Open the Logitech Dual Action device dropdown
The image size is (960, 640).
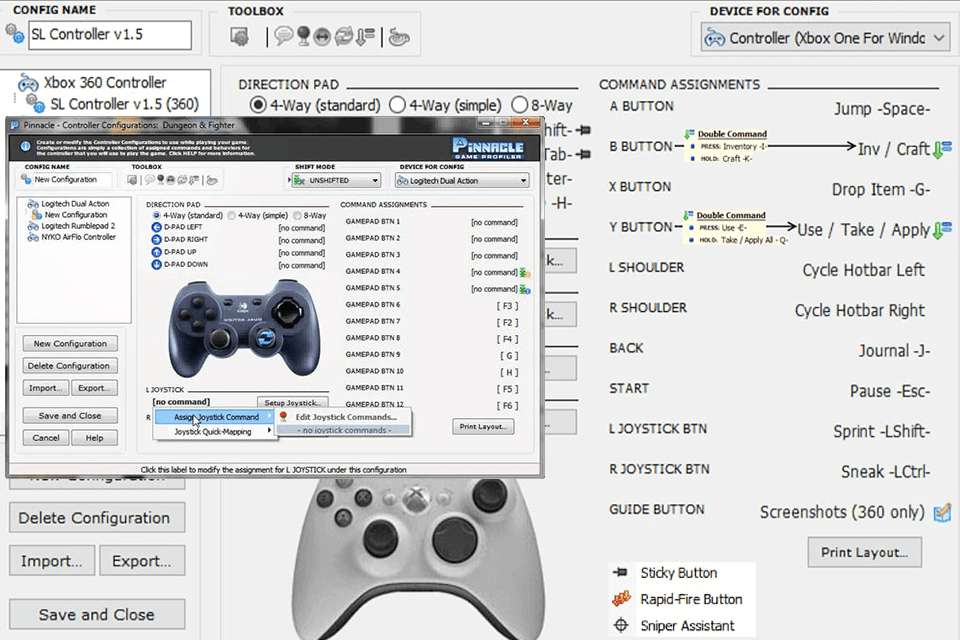coord(462,181)
